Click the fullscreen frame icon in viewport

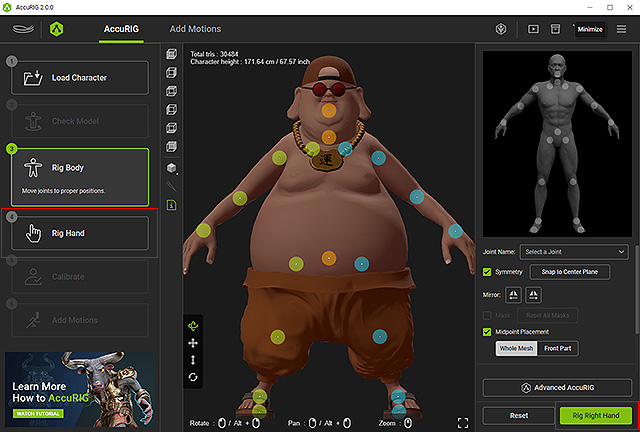click(x=463, y=423)
